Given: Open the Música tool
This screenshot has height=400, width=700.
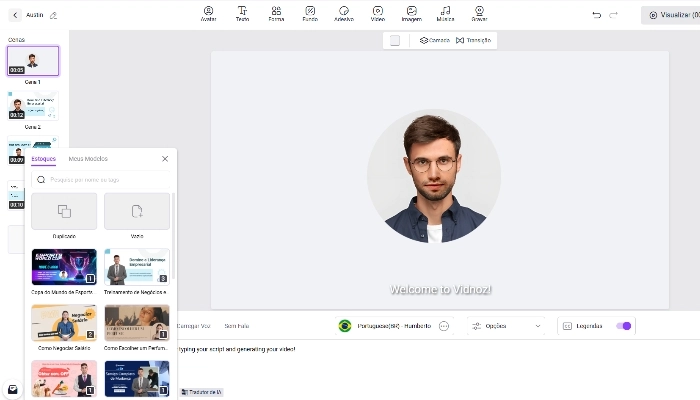Looking at the screenshot, I should point(446,14).
